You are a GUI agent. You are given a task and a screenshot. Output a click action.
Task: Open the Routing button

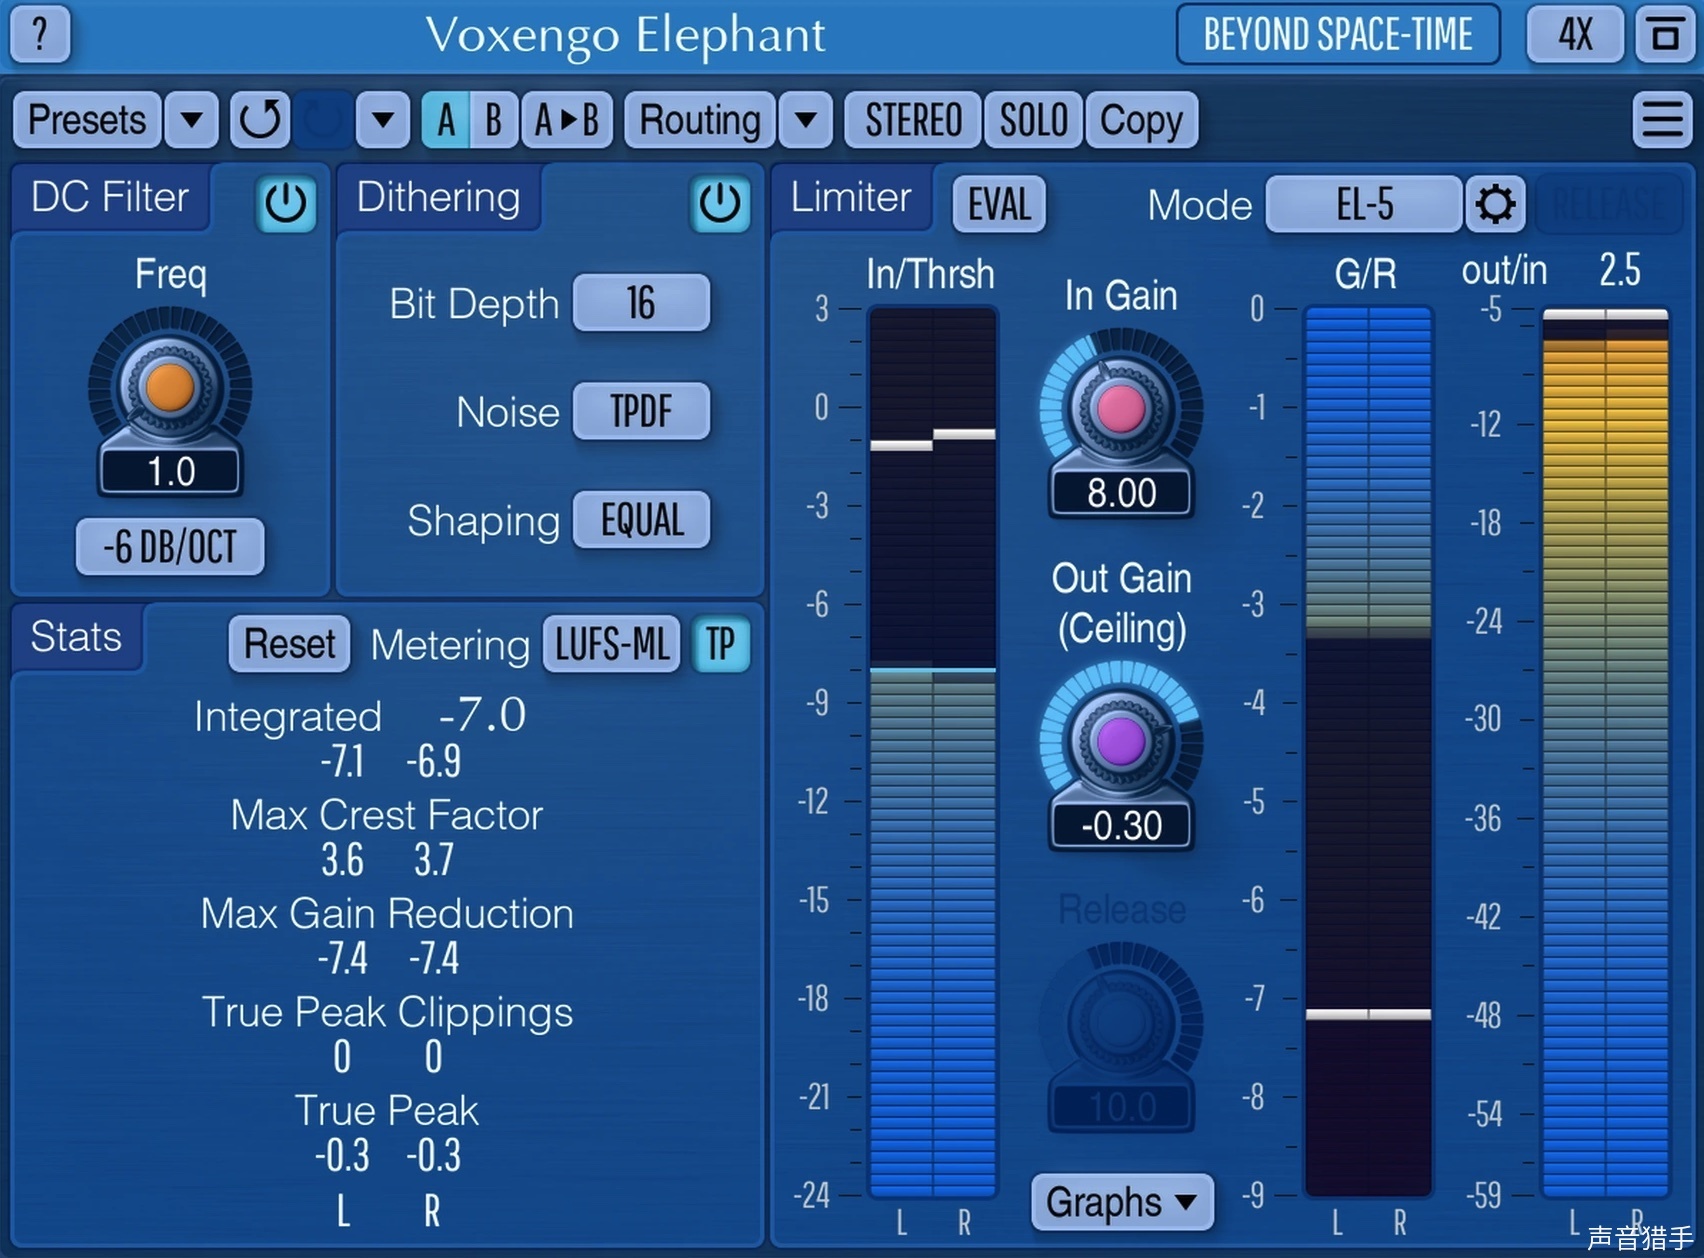pyautogui.click(x=700, y=120)
